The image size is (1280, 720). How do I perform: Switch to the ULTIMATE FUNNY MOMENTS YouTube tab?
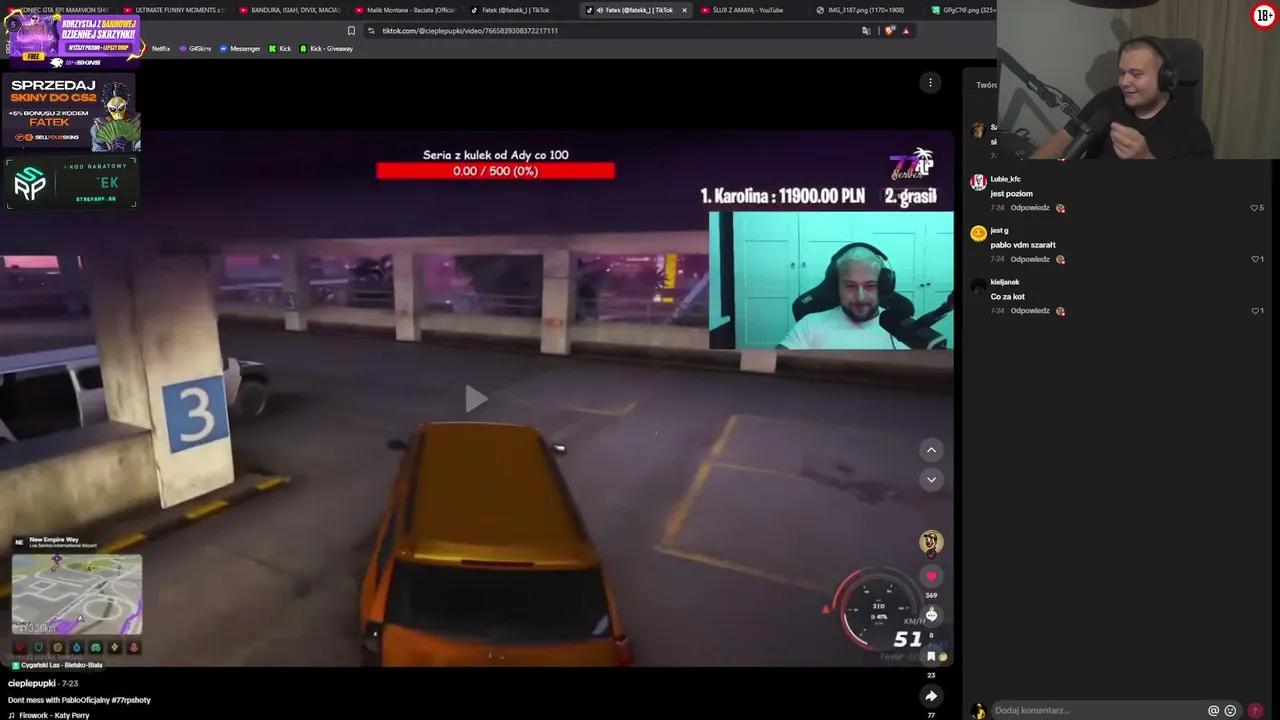tap(174, 10)
